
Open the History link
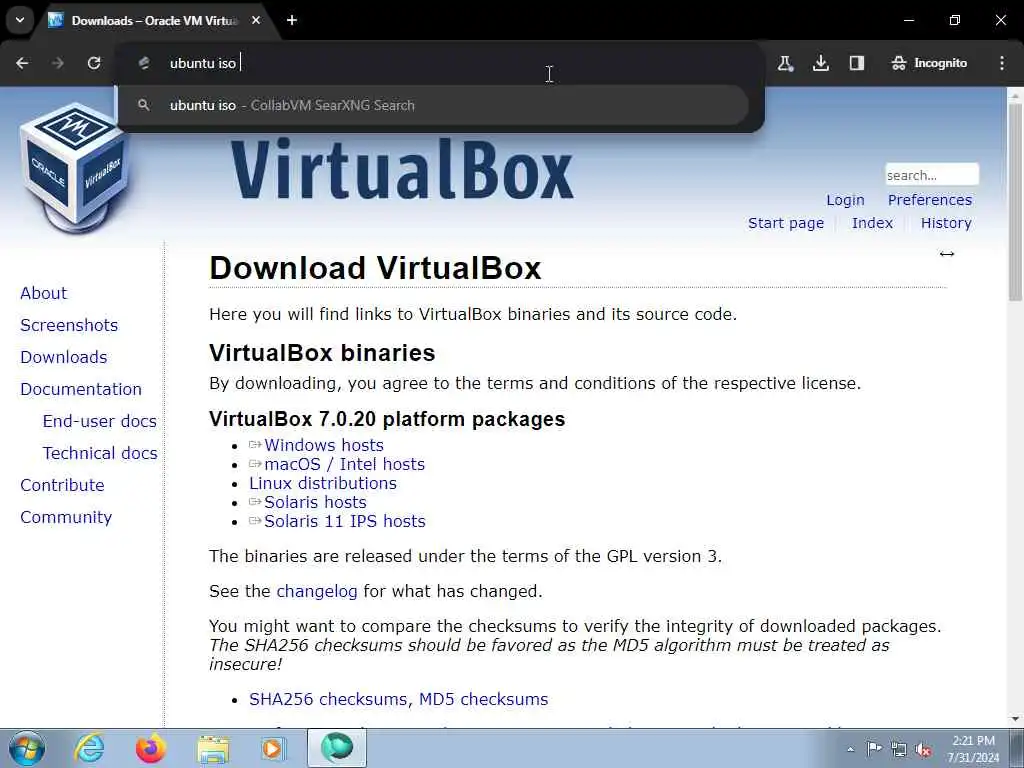click(946, 223)
